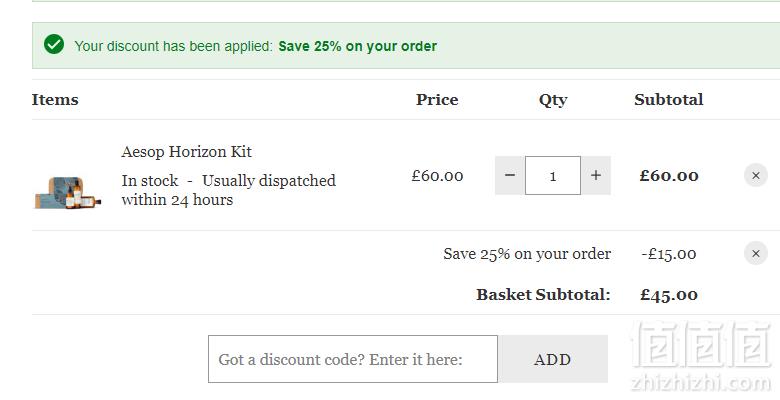Remove Aesop Horizon Kit from basket

(756, 176)
